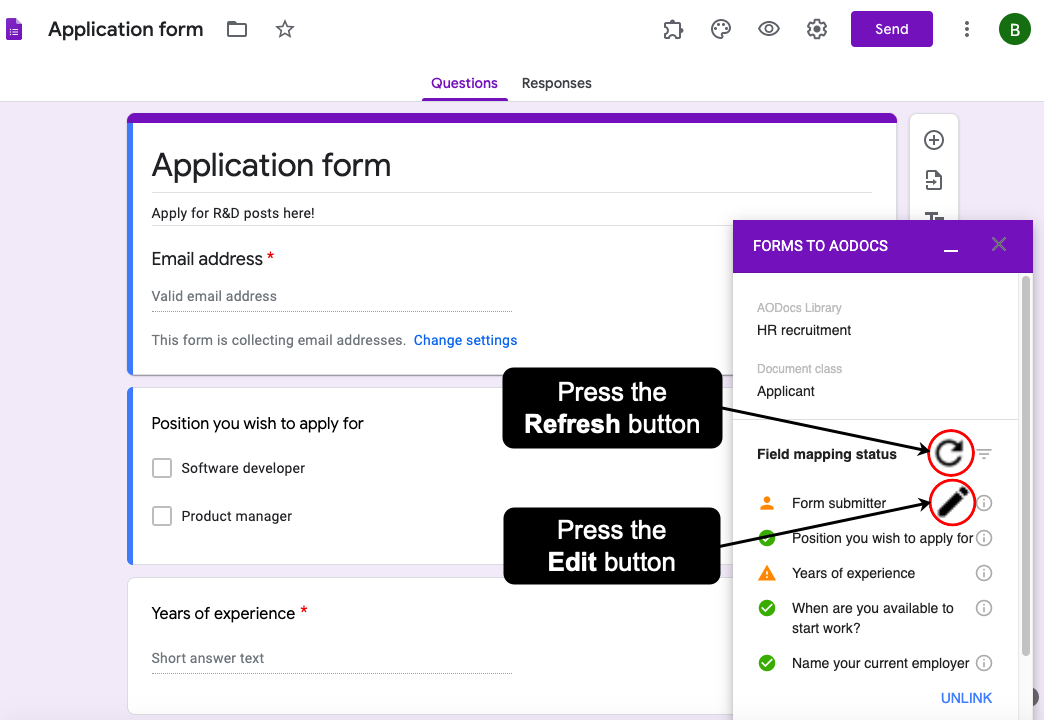Screen dimensions: 1044x720
Task: Open the More options three-dot menu
Action: coord(966,29)
